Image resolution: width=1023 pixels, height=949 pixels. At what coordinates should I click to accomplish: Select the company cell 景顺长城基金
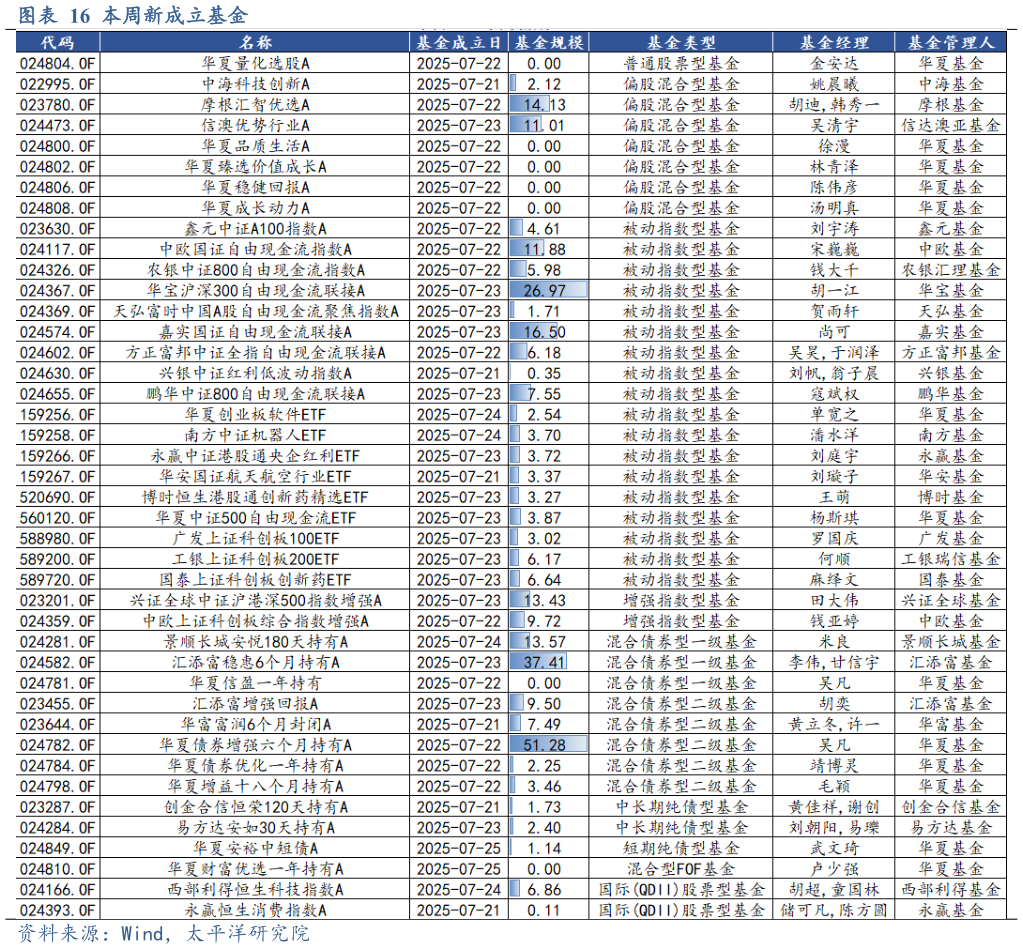click(949, 642)
